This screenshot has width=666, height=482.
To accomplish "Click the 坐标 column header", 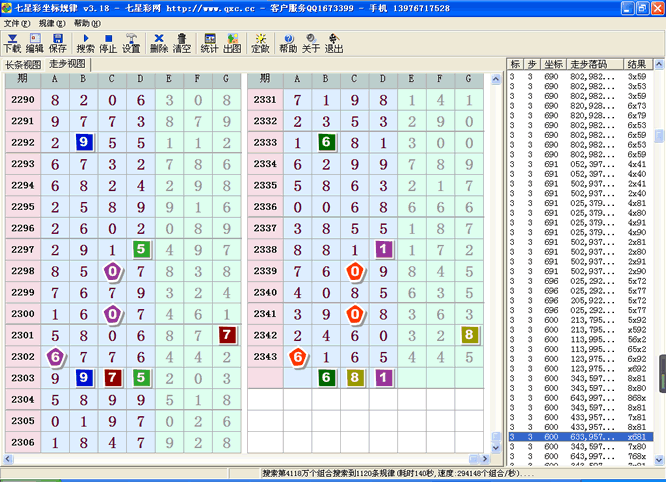I will pos(553,65).
